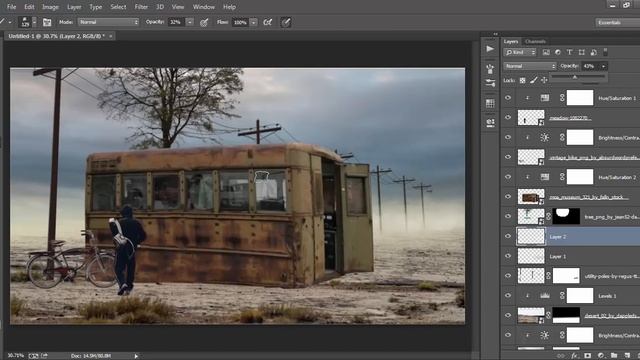Viewport: 640px width, 360px height.
Task: Select the Hue/Saturation 1 layer mask thumbnail
Action: pyautogui.click(x=580, y=98)
